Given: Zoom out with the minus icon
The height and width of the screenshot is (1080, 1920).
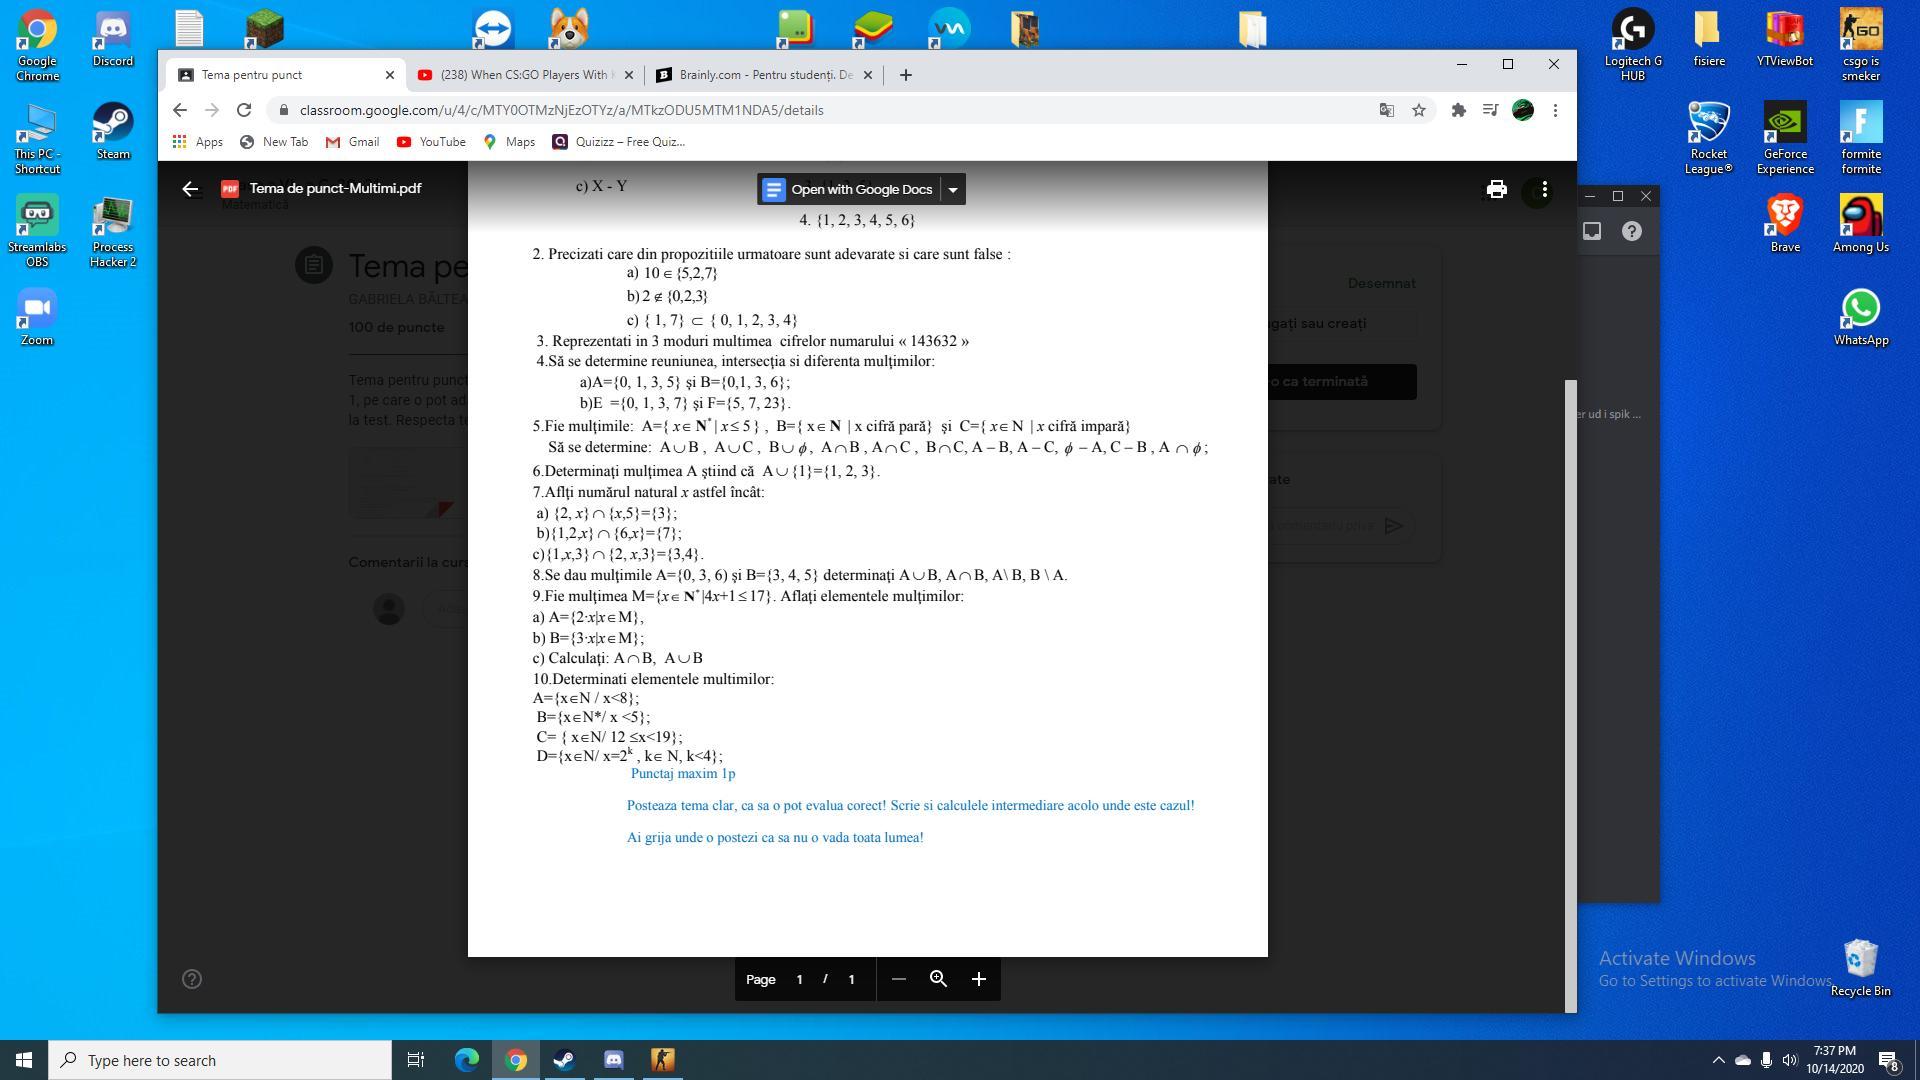Looking at the screenshot, I should tap(898, 979).
